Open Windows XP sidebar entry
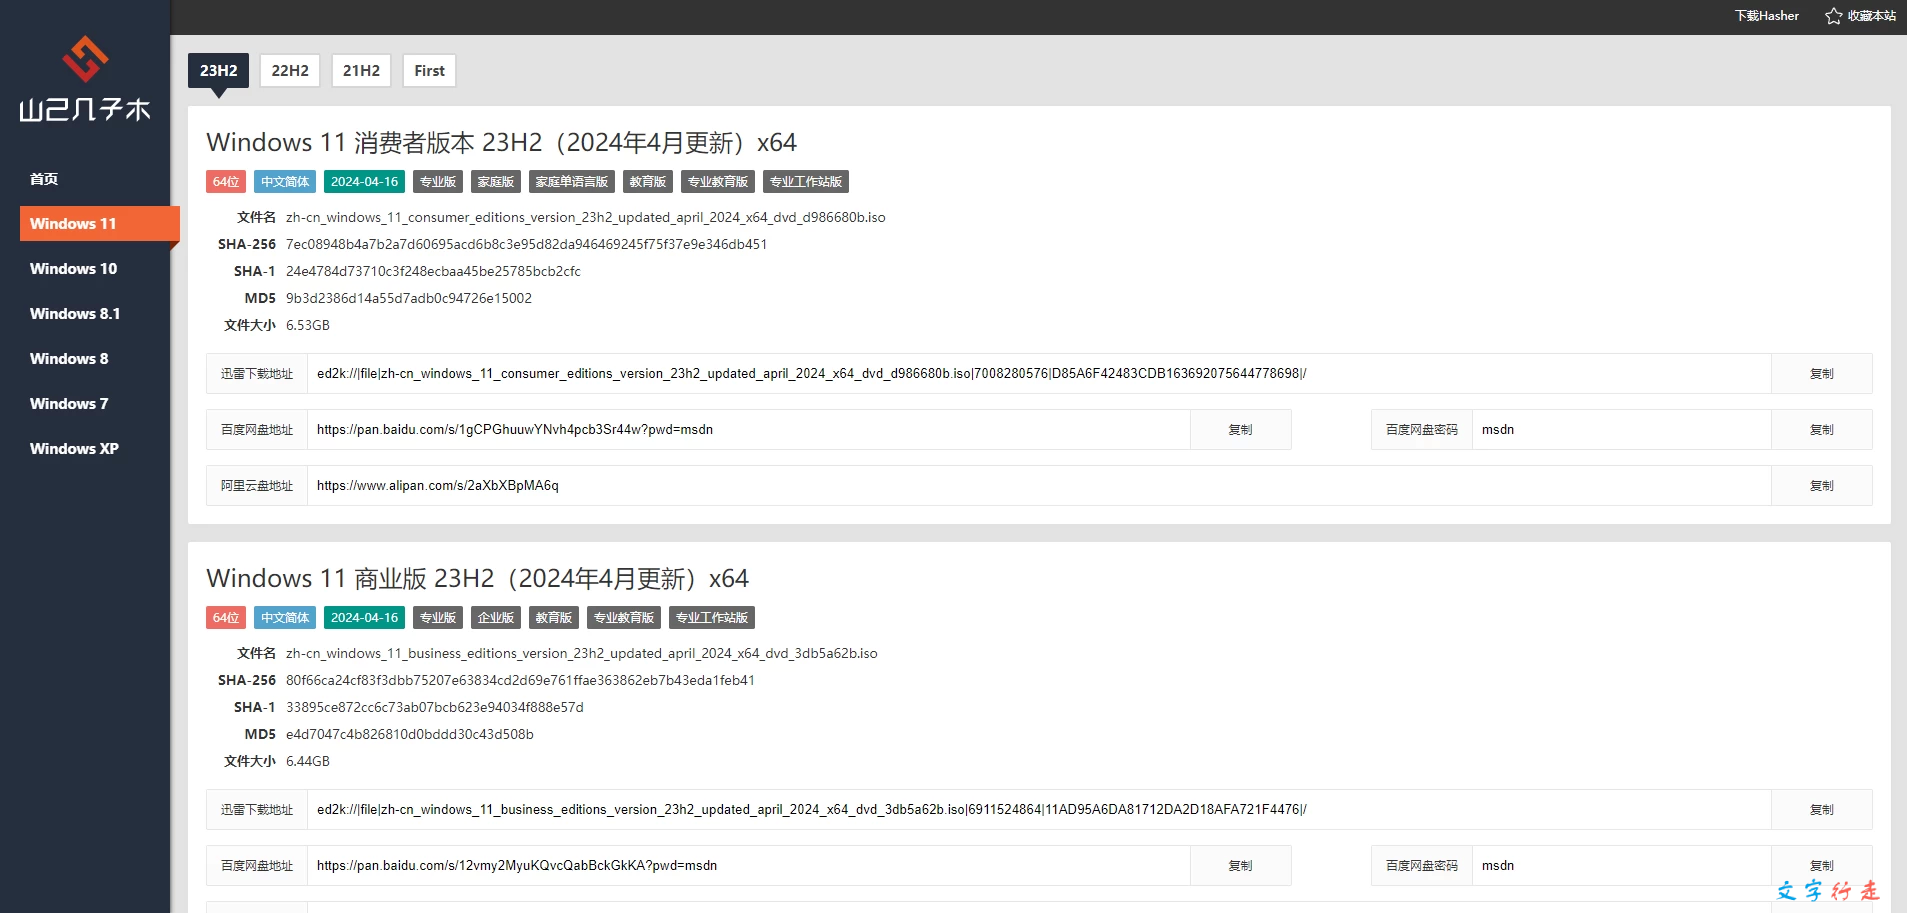Image resolution: width=1907 pixels, height=913 pixels. [x=74, y=449]
